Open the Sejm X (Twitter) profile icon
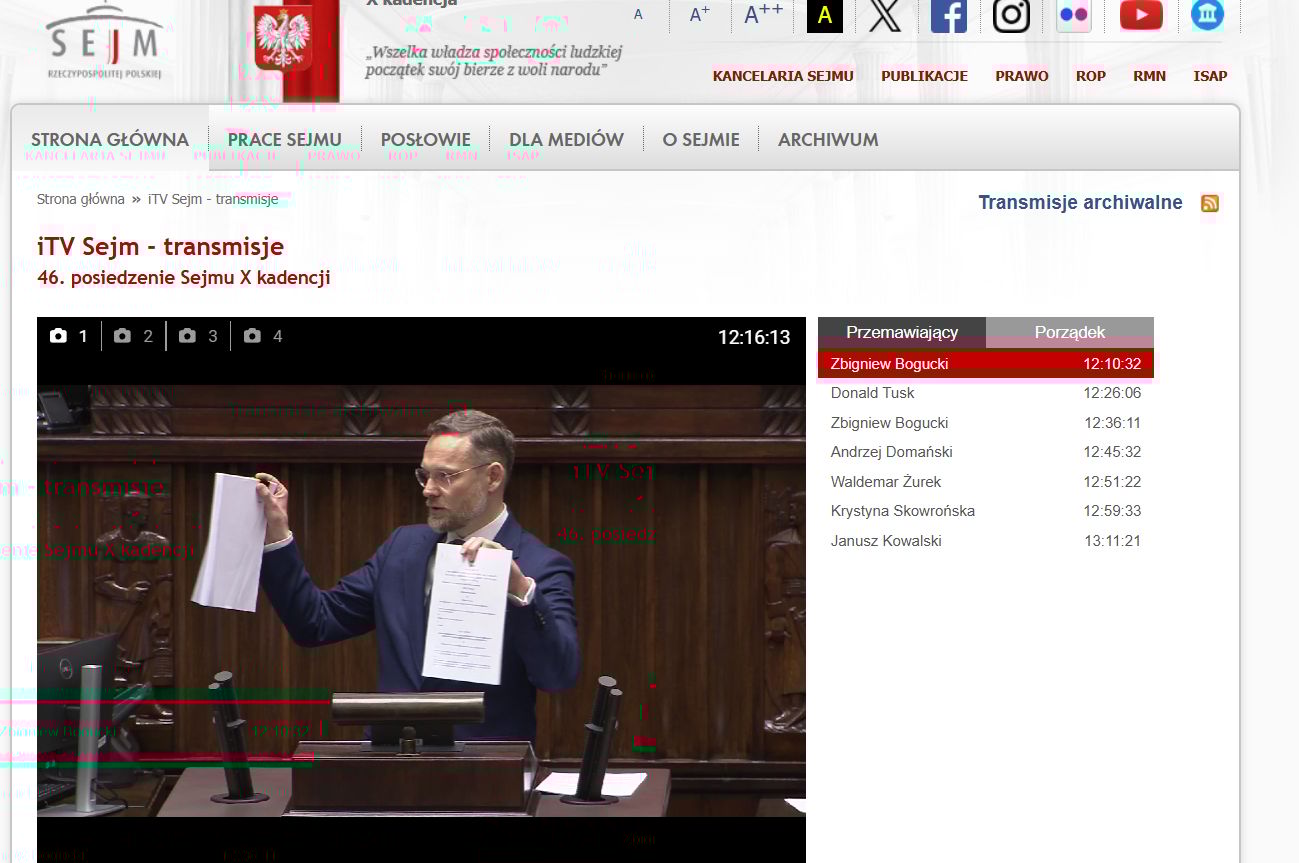 pyautogui.click(x=885, y=16)
